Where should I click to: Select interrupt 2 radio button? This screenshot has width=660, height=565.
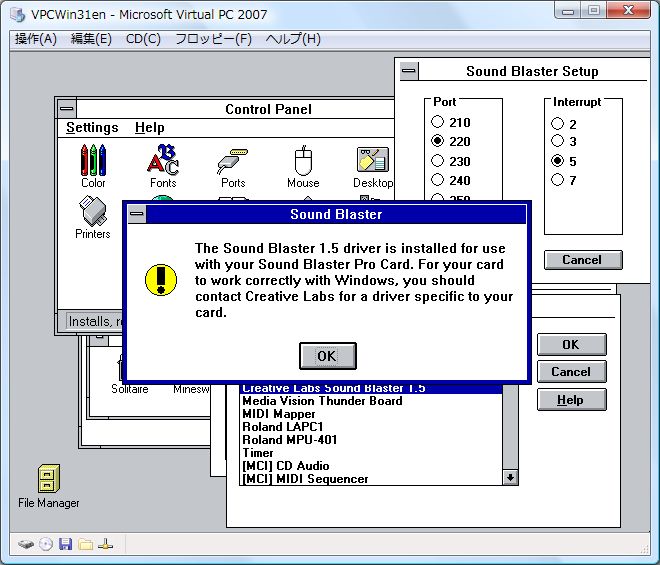(557, 124)
